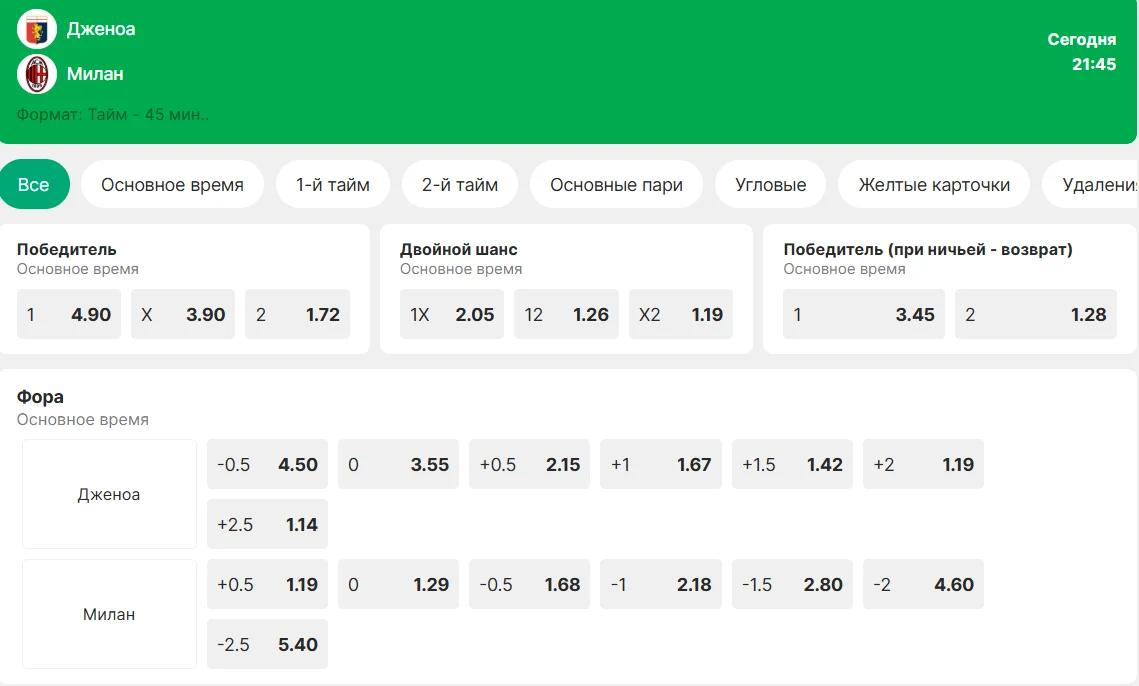Viewport: 1139px width, 686px height.
Task: Select Milan win odds 1.72
Action: tap(297, 315)
